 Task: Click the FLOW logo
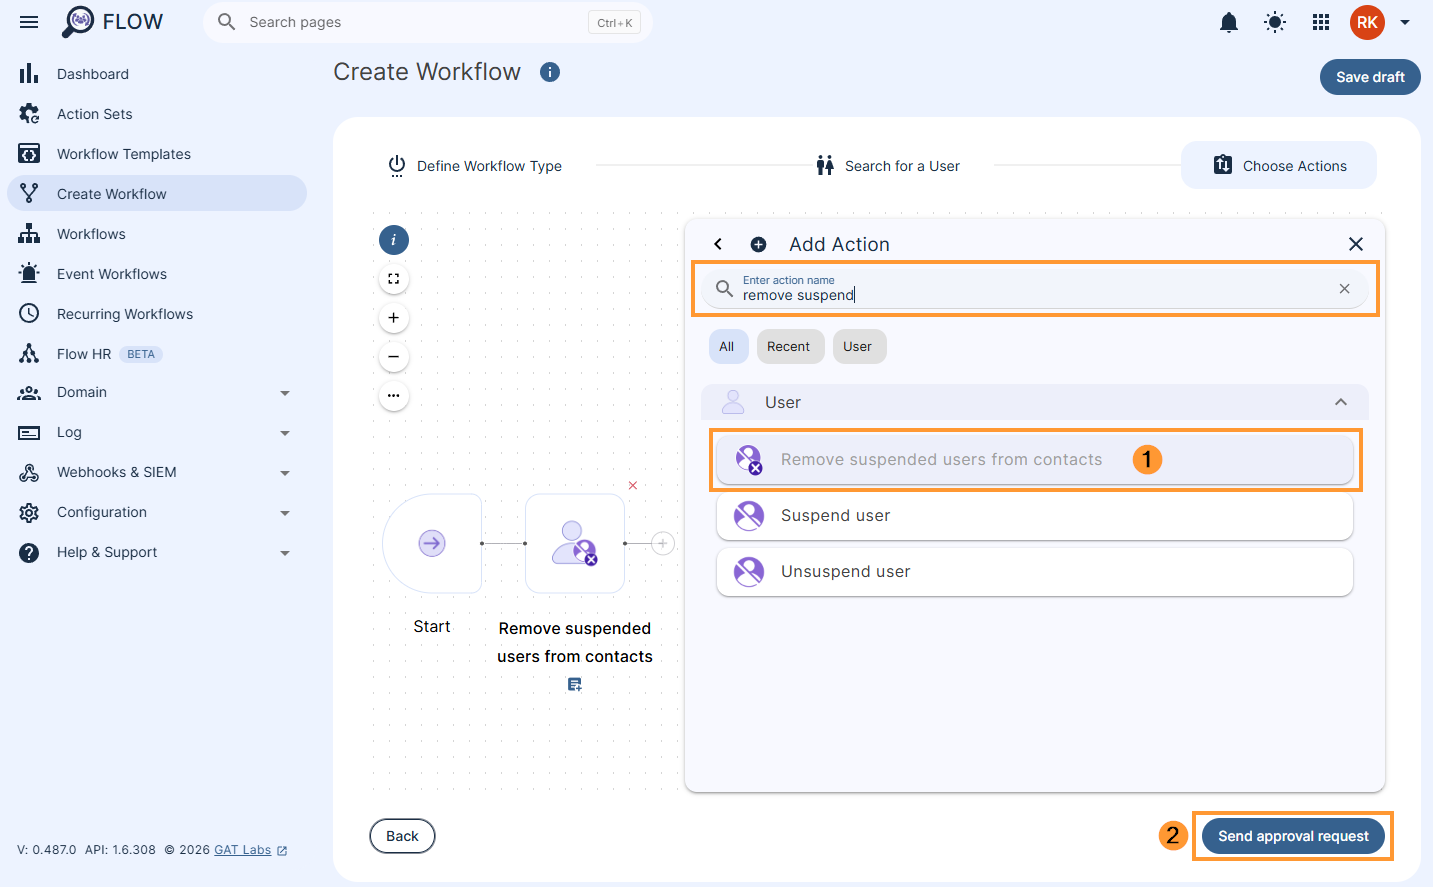(112, 22)
